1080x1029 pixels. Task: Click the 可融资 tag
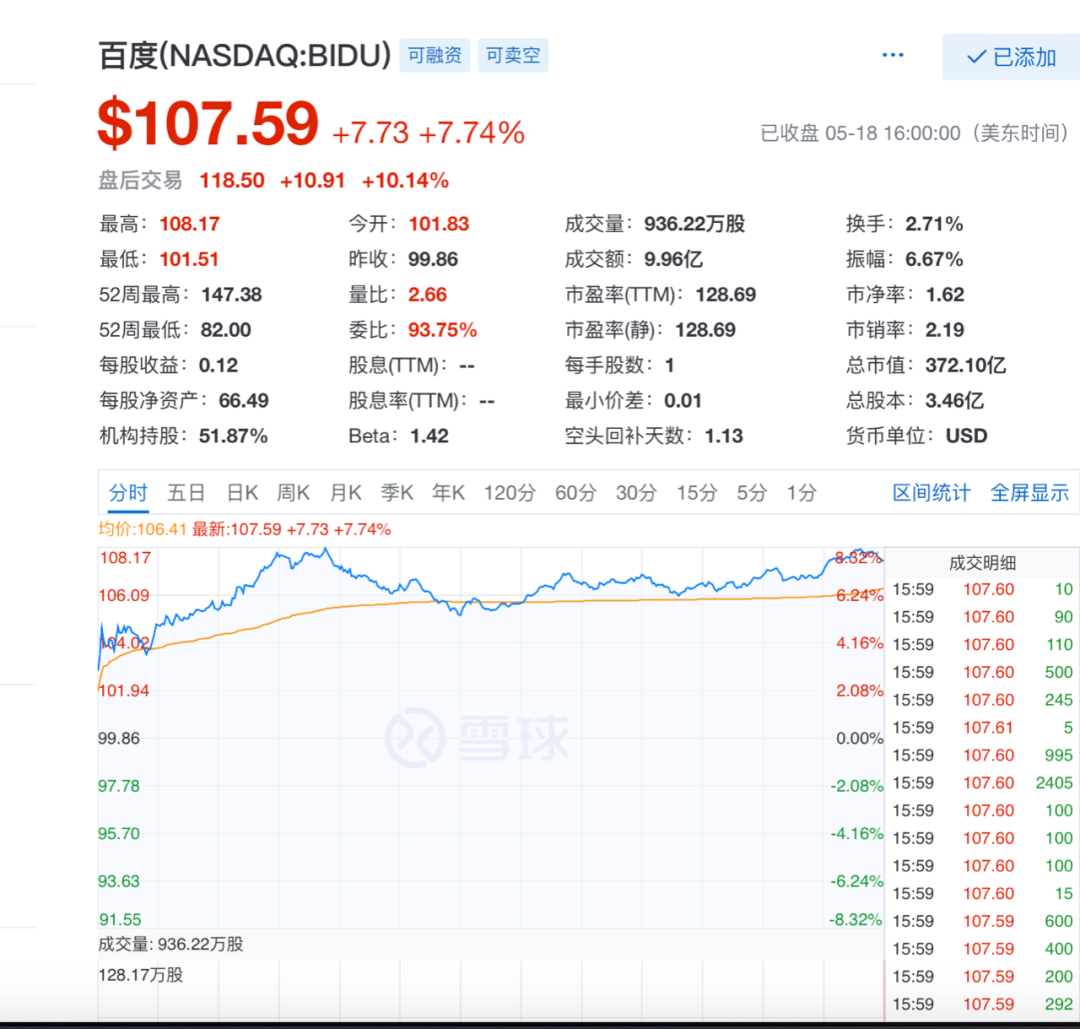coord(435,55)
